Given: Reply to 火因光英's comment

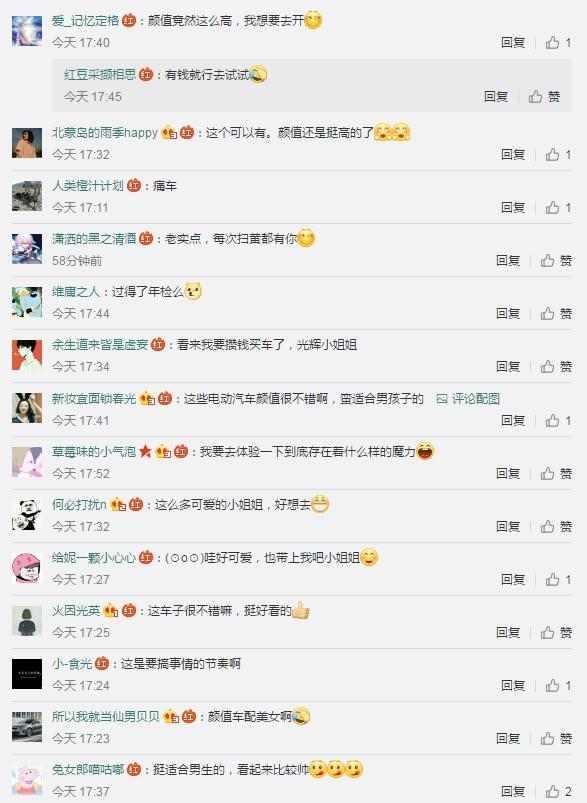Looking at the screenshot, I should tap(508, 632).
